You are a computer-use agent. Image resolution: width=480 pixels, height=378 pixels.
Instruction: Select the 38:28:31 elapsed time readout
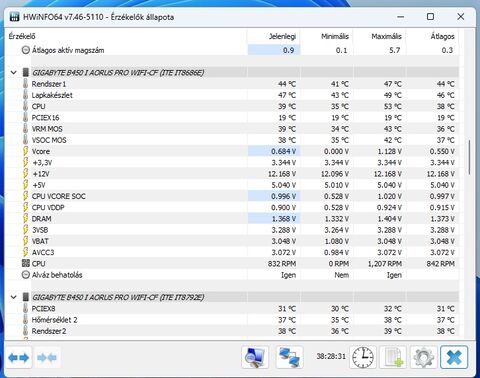click(x=331, y=356)
